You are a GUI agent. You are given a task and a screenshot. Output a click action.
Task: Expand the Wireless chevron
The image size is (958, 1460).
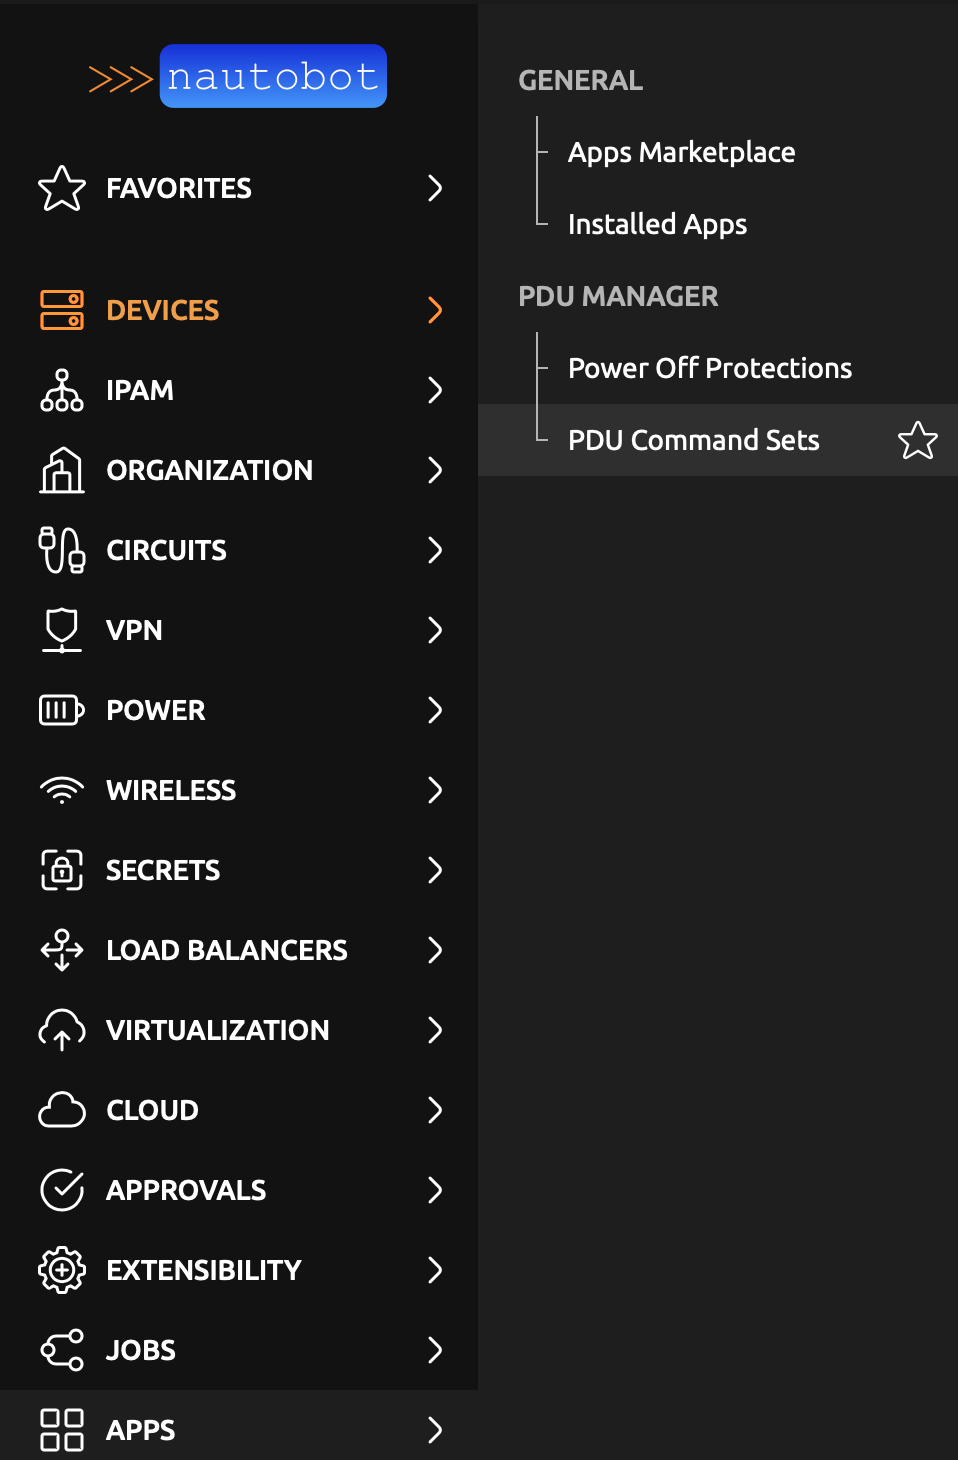435,790
